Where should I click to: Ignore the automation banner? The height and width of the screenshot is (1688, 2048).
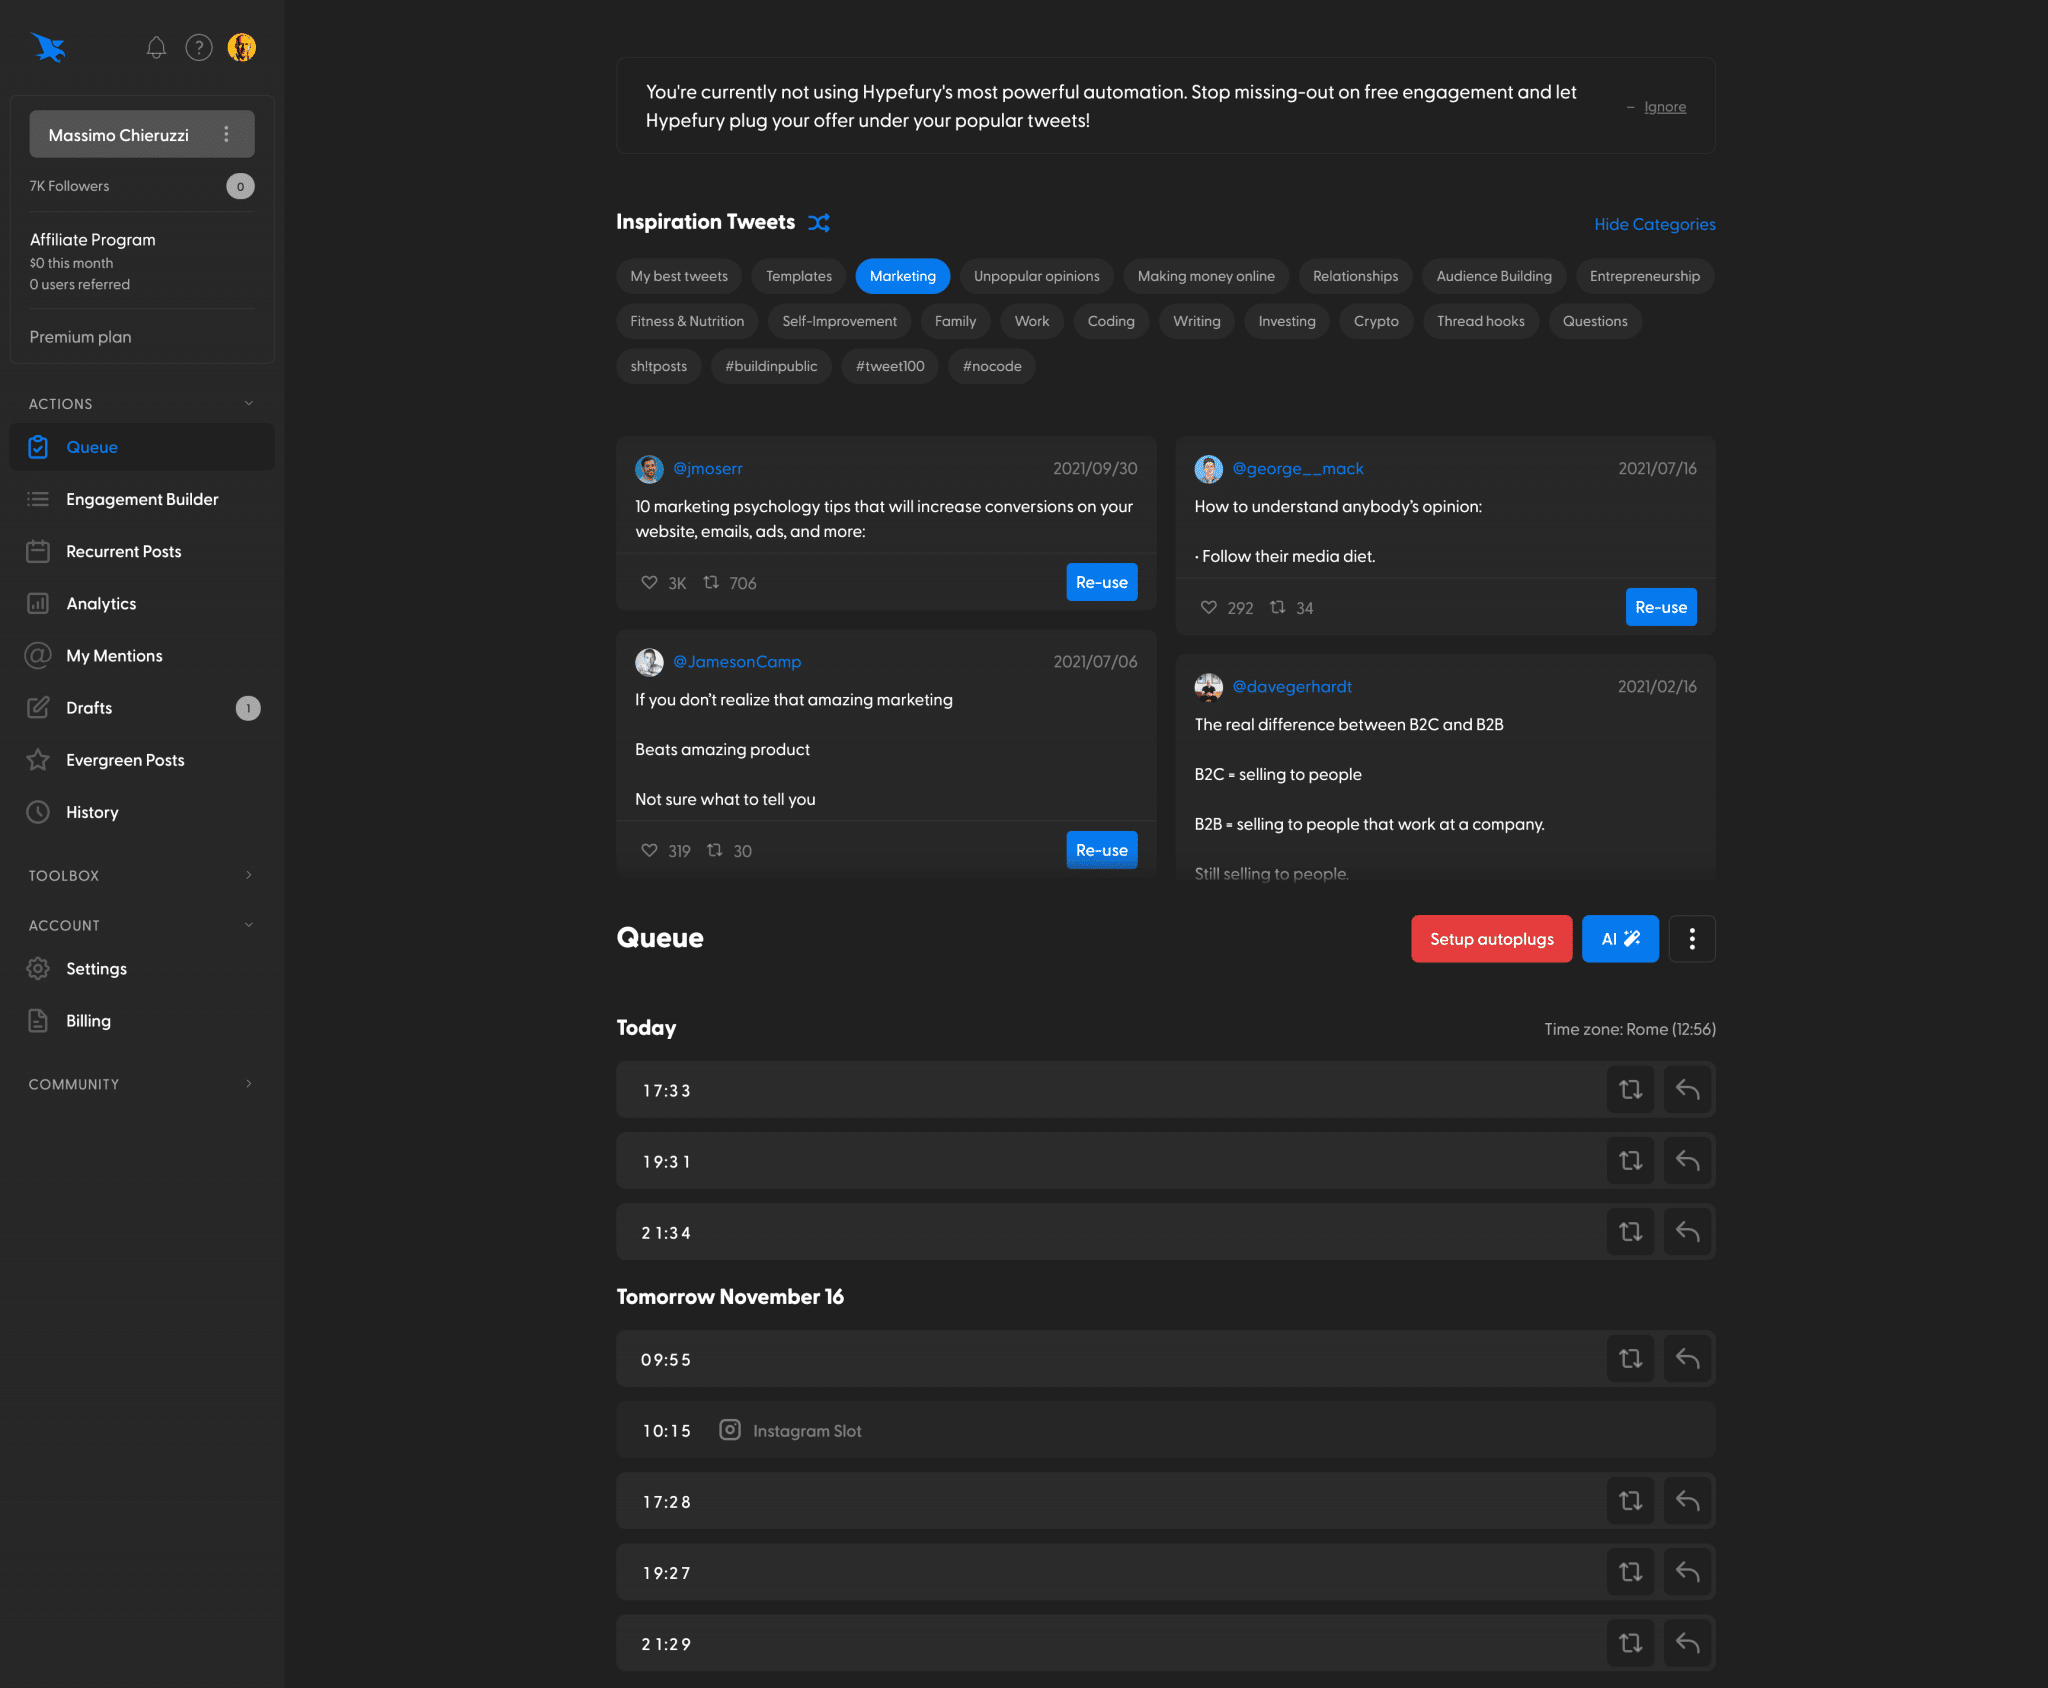pyautogui.click(x=1665, y=107)
